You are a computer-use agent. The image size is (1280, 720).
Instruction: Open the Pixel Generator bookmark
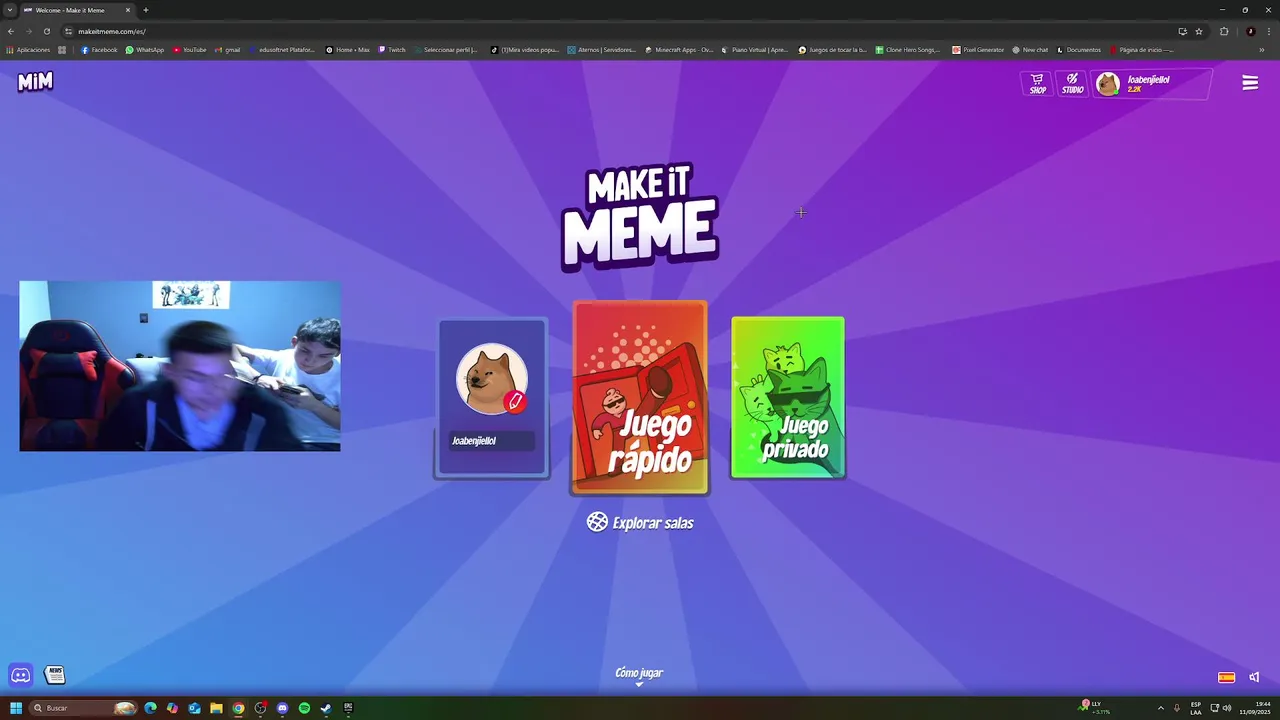[x=978, y=50]
